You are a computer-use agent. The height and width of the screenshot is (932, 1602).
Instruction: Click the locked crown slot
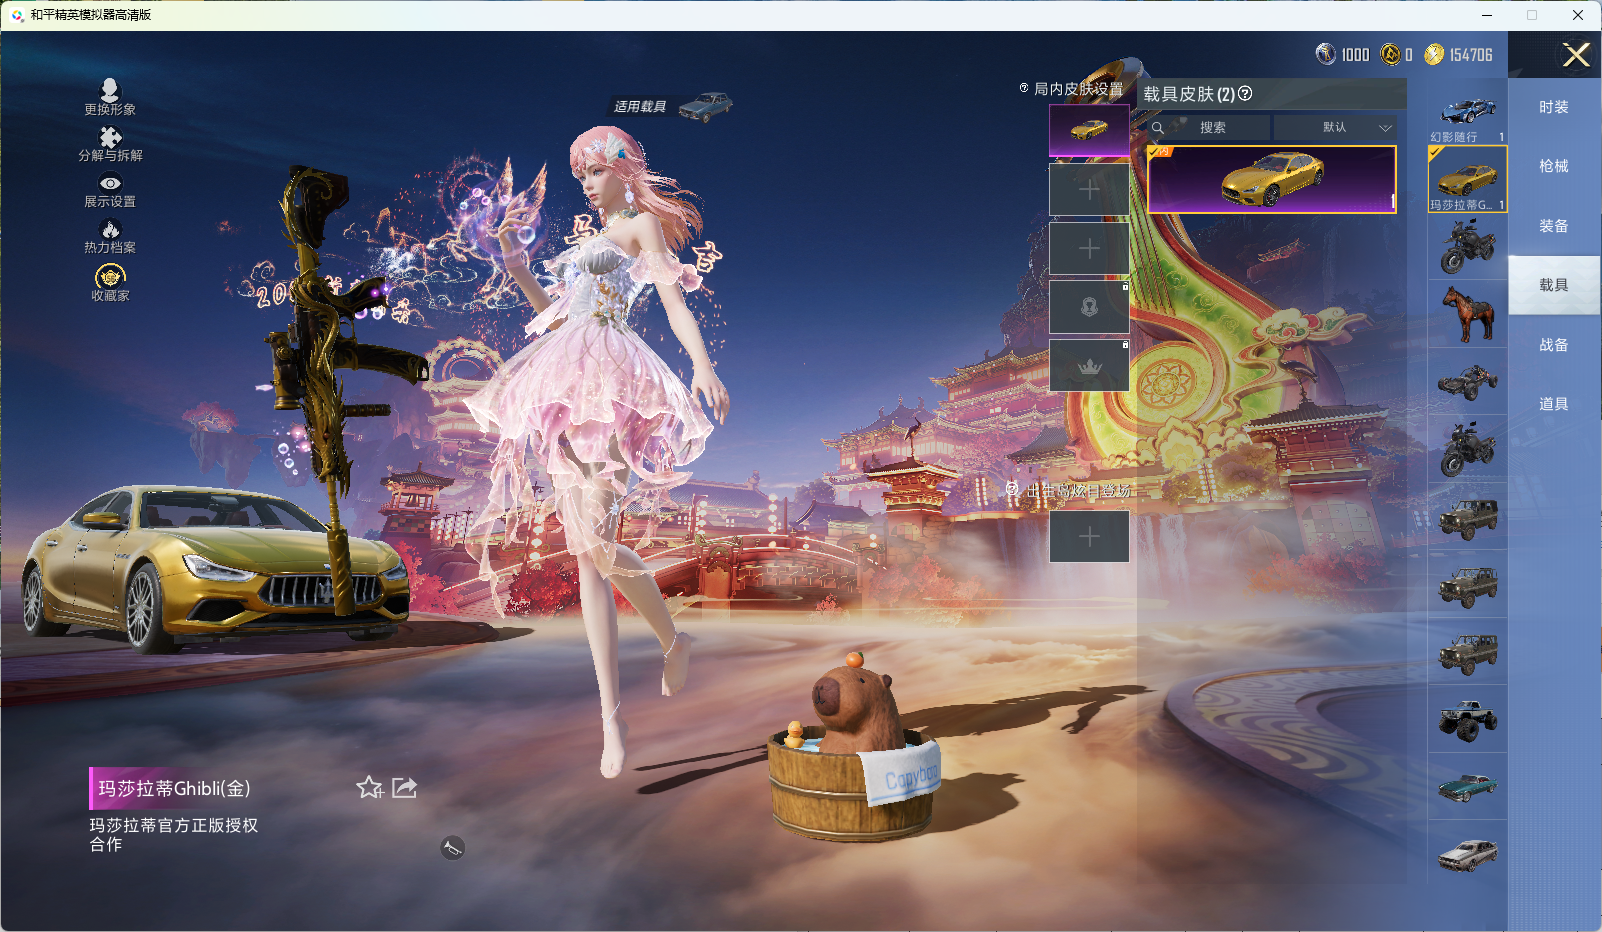click(1089, 366)
